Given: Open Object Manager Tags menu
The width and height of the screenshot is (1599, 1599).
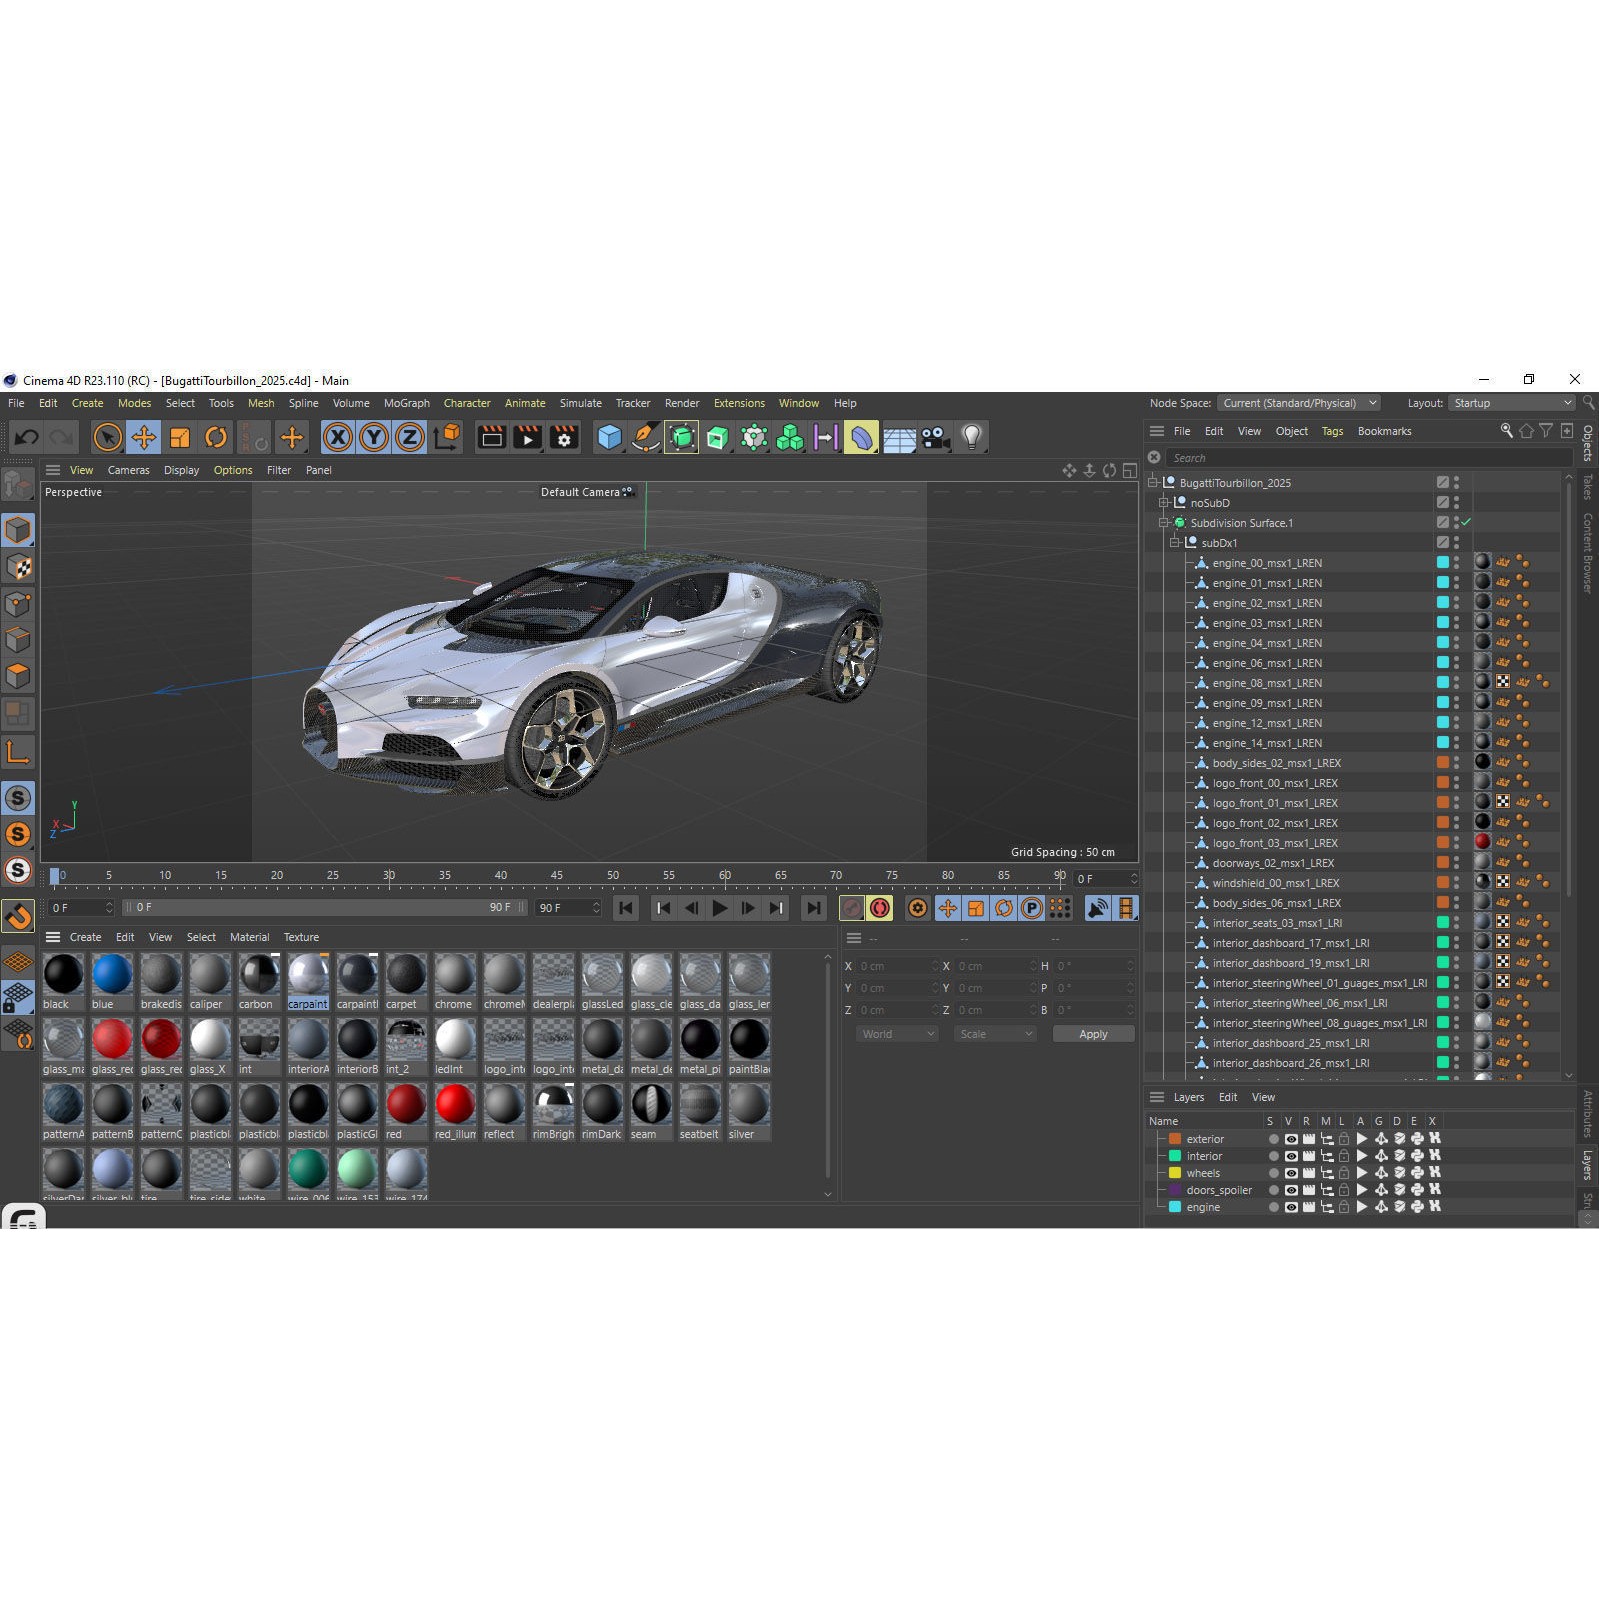Looking at the screenshot, I should coord(1333,431).
